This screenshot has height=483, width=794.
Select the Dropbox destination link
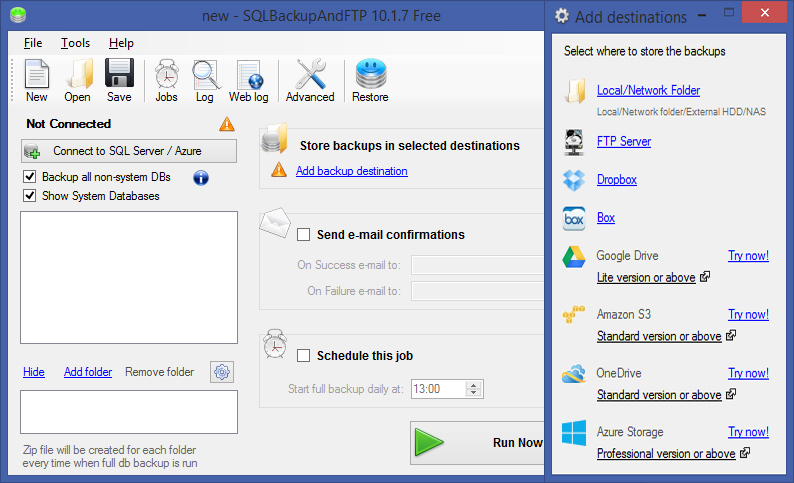pos(617,180)
